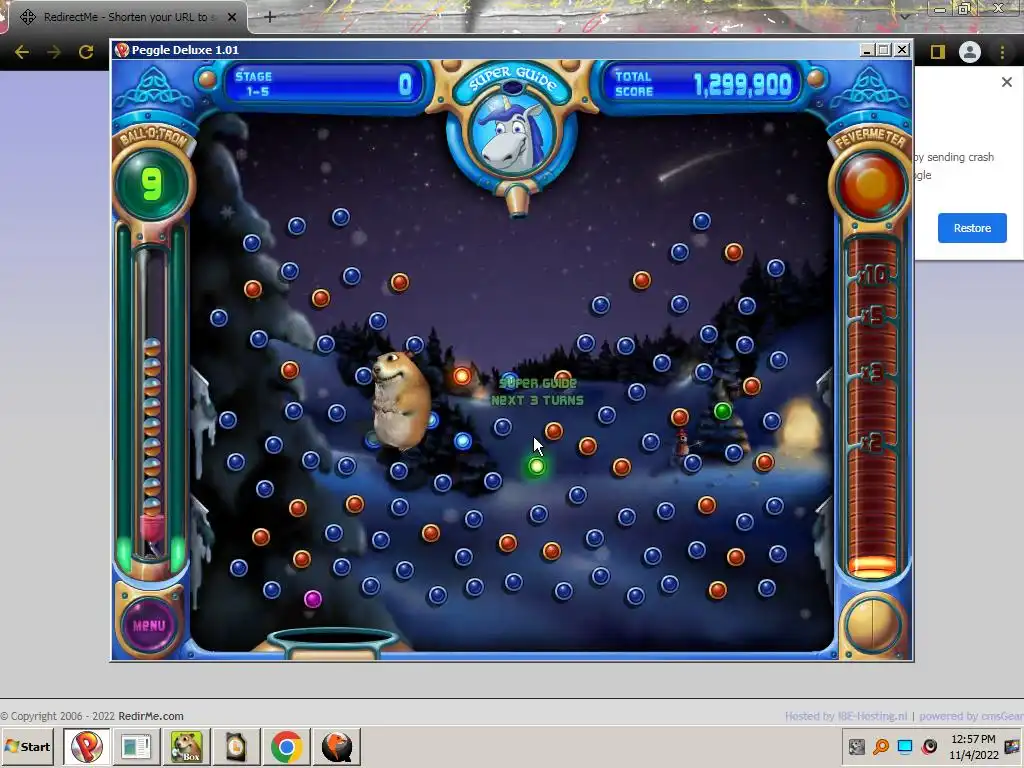
Task: Click the Fevermeter orange orb
Action: click(871, 185)
